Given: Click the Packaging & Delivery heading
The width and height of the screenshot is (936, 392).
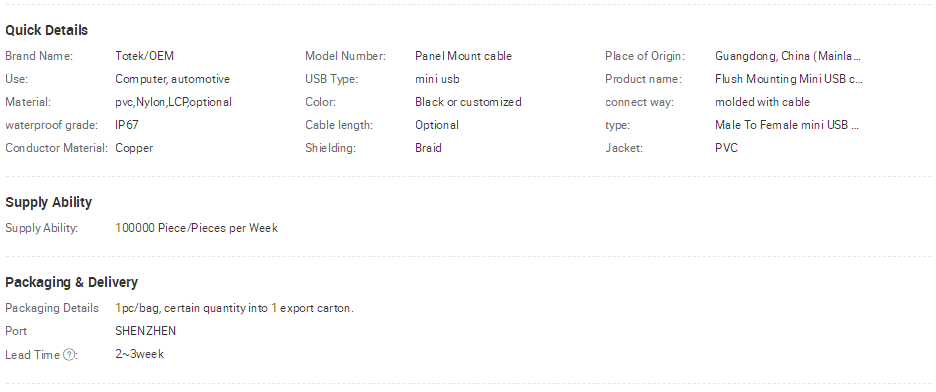Looking at the screenshot, I should tap(72, 282).
